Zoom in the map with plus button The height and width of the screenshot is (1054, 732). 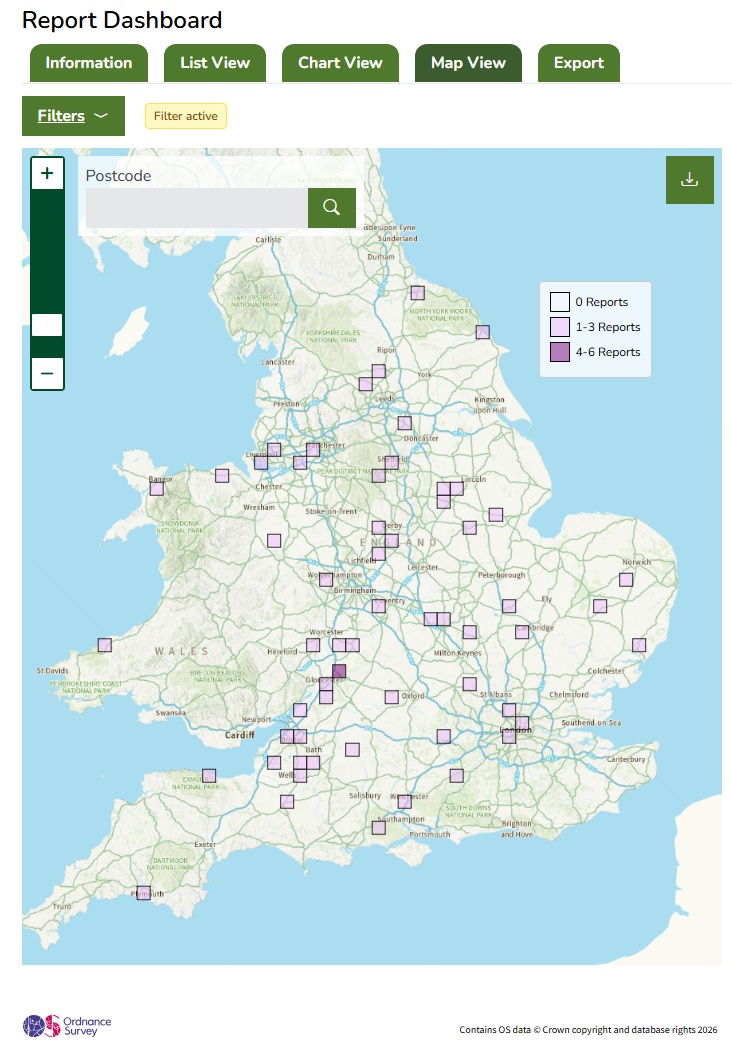click(x=47, y=173)
